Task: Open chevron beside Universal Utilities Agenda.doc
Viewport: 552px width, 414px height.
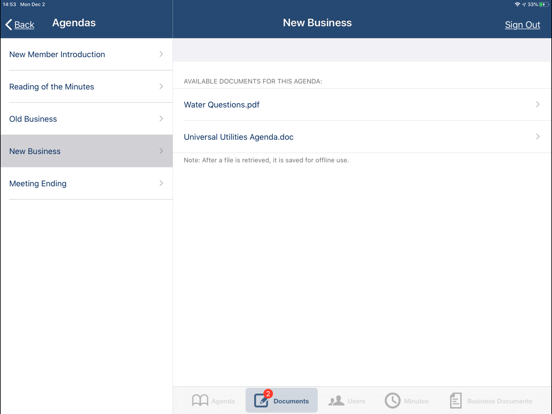Action: 538,137
